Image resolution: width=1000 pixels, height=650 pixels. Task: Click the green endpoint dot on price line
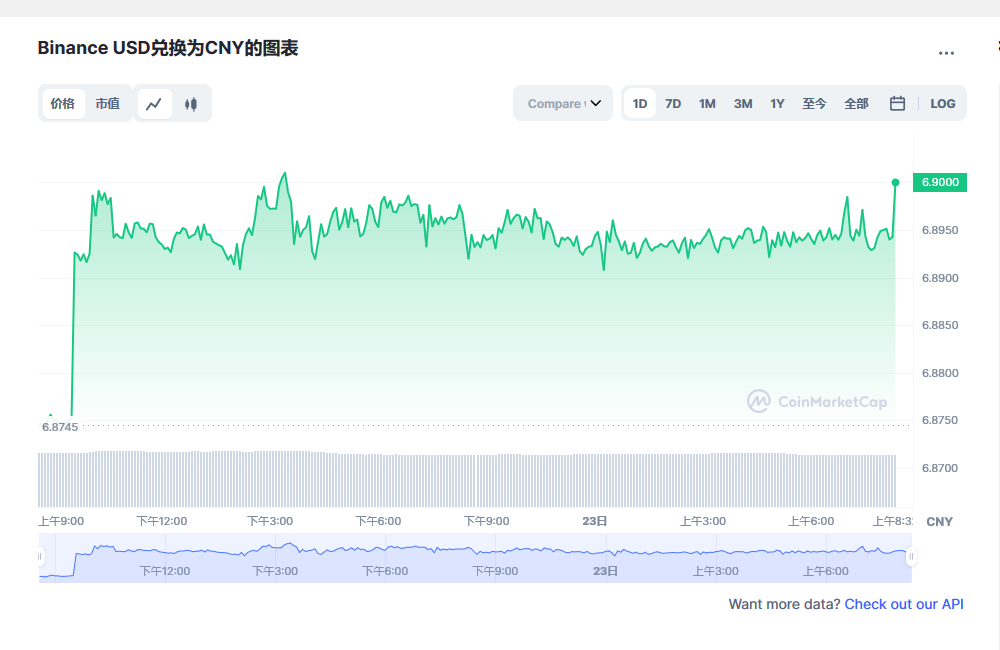coord(895,182)
